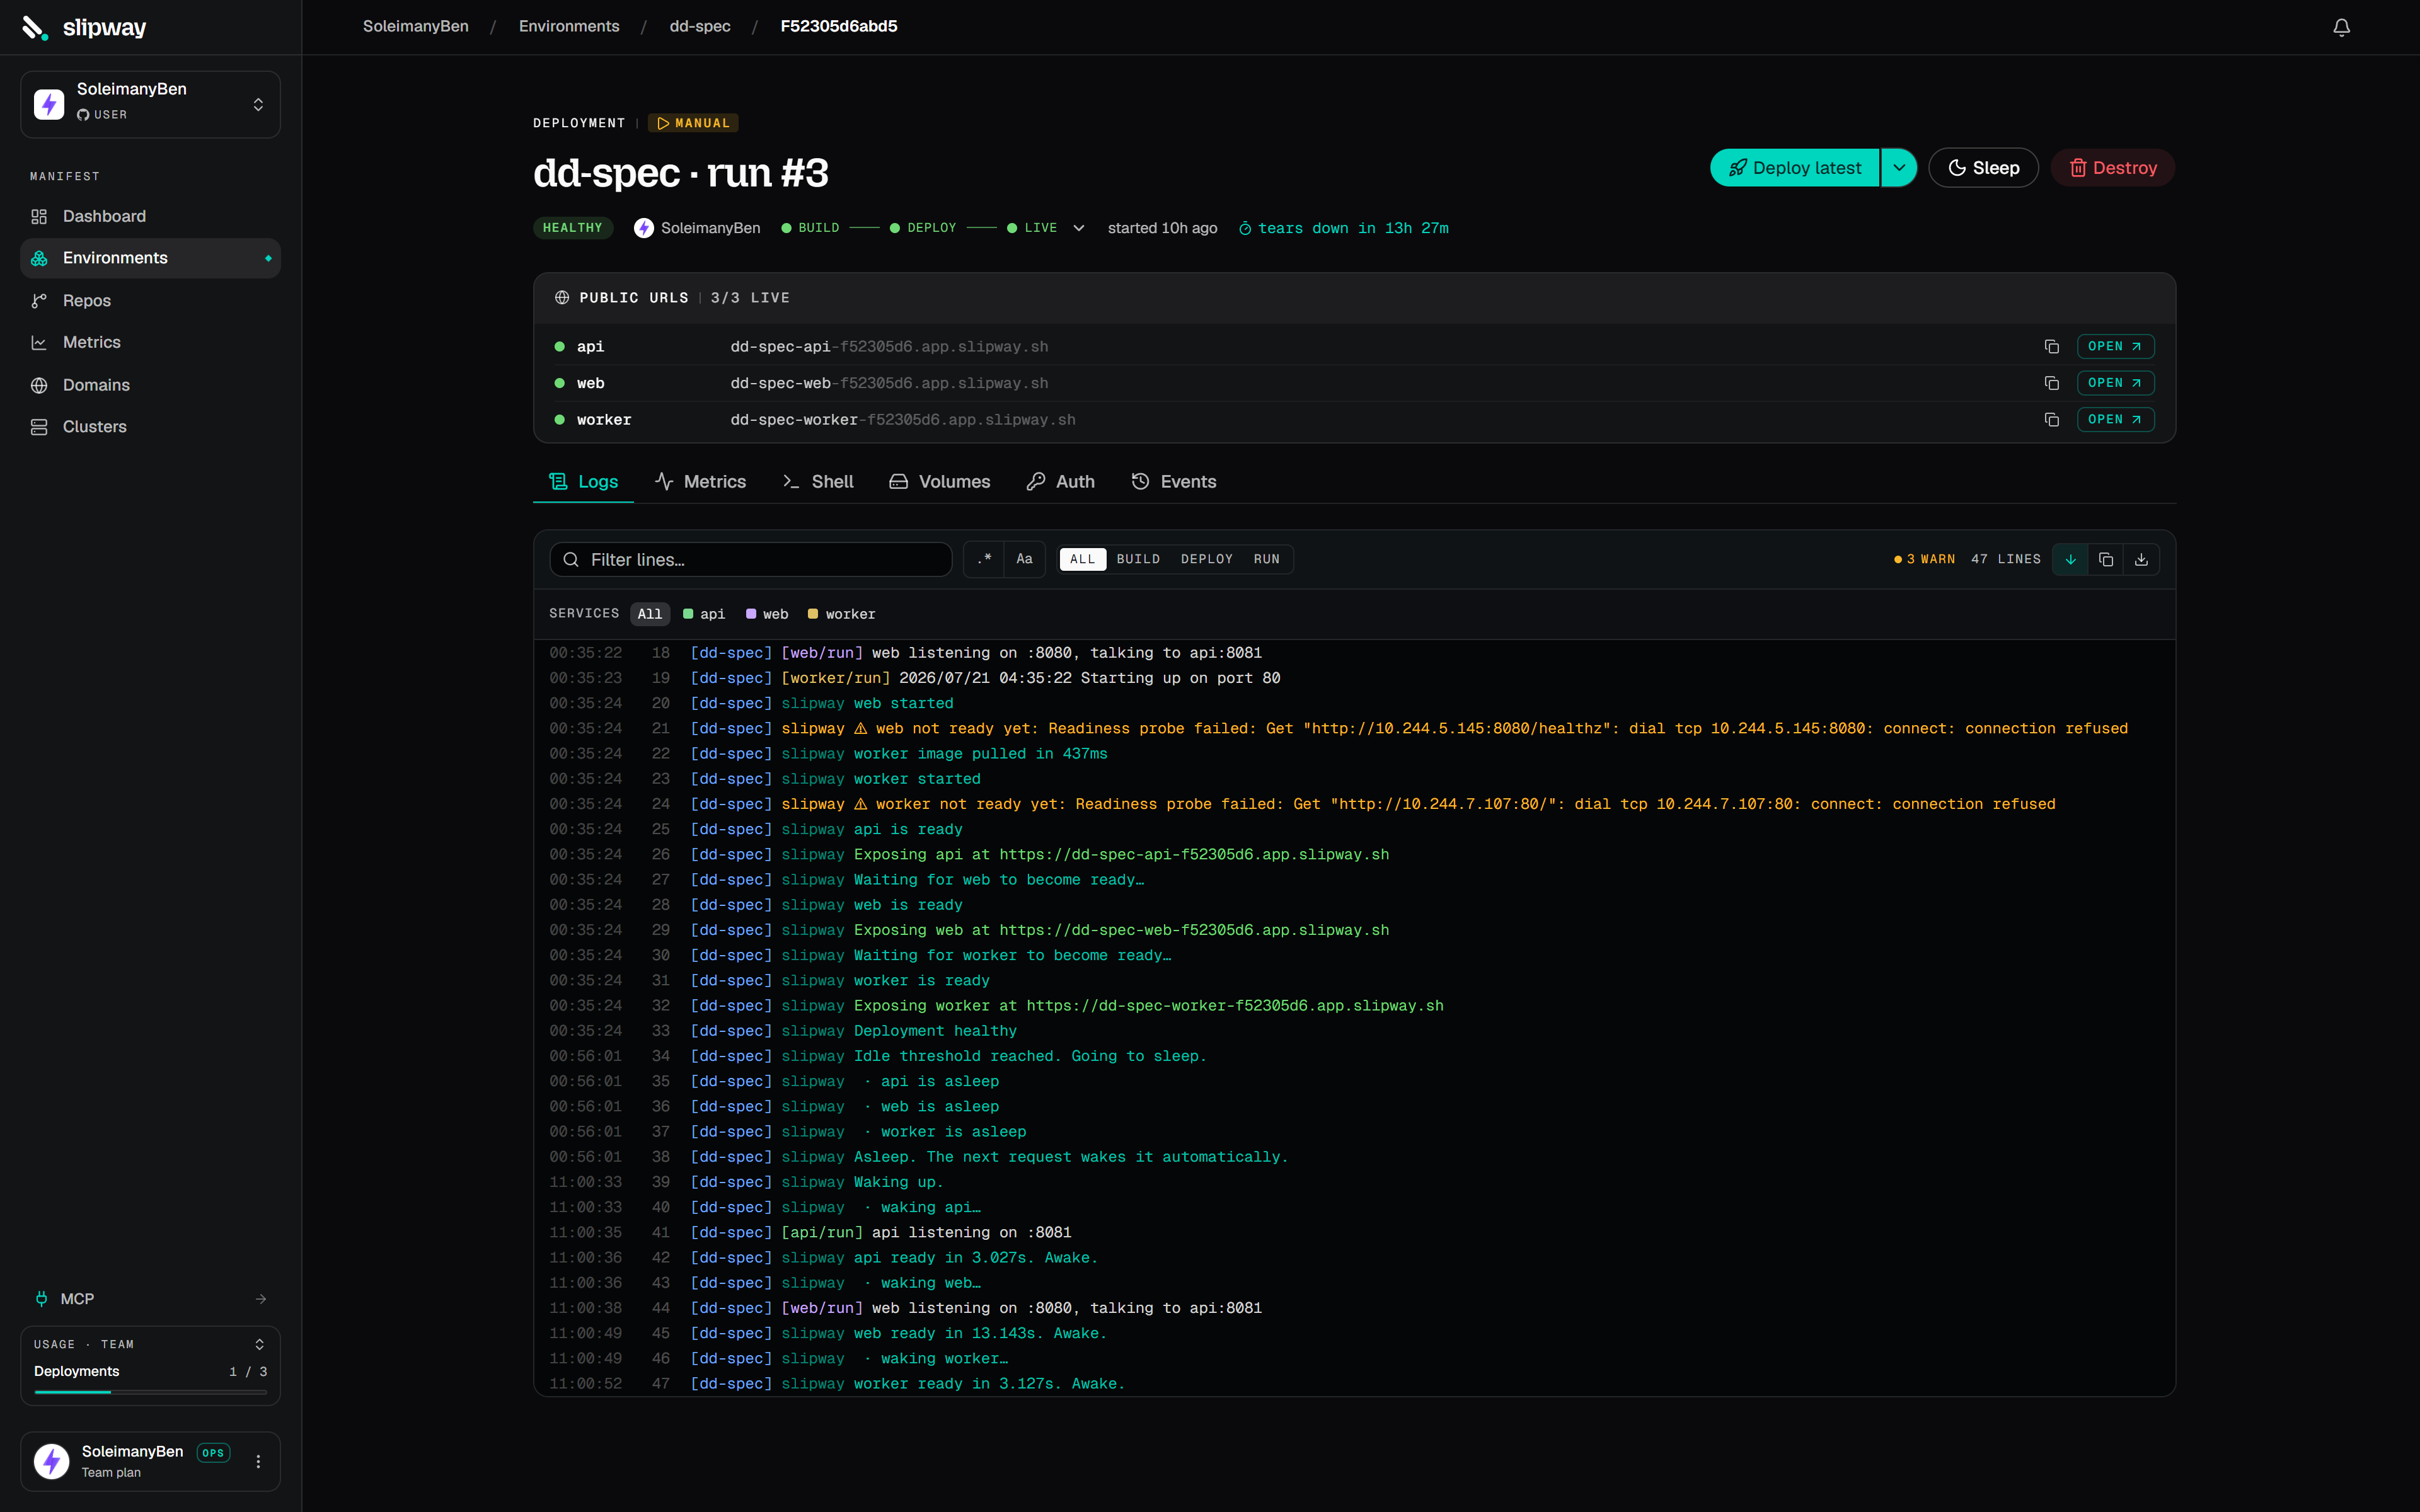Open the notifications bell
Viewport: 2420px width, 1512px height.
point(2341,27)
